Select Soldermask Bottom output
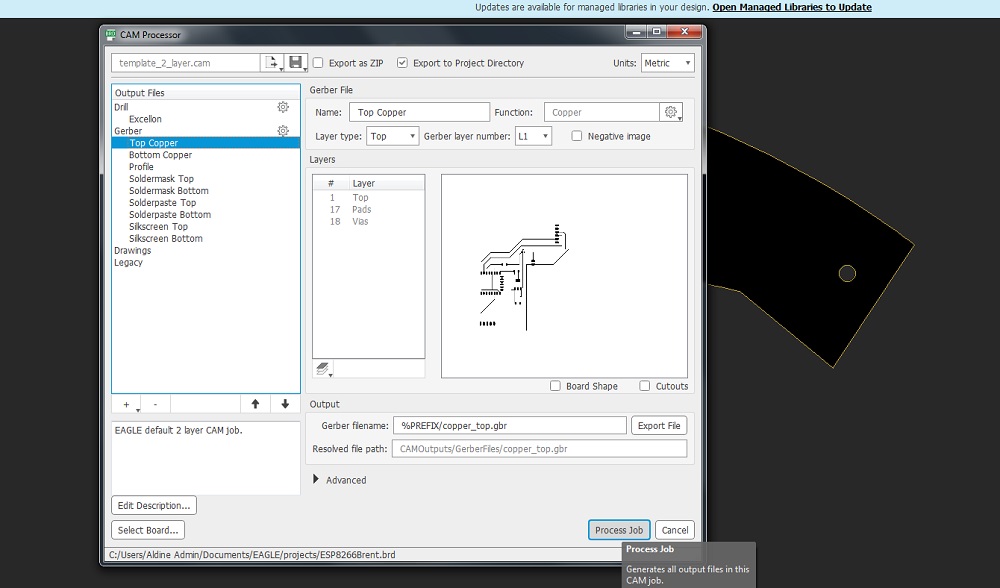Viewport: 1000px width, 588px height. click(168, 191)
